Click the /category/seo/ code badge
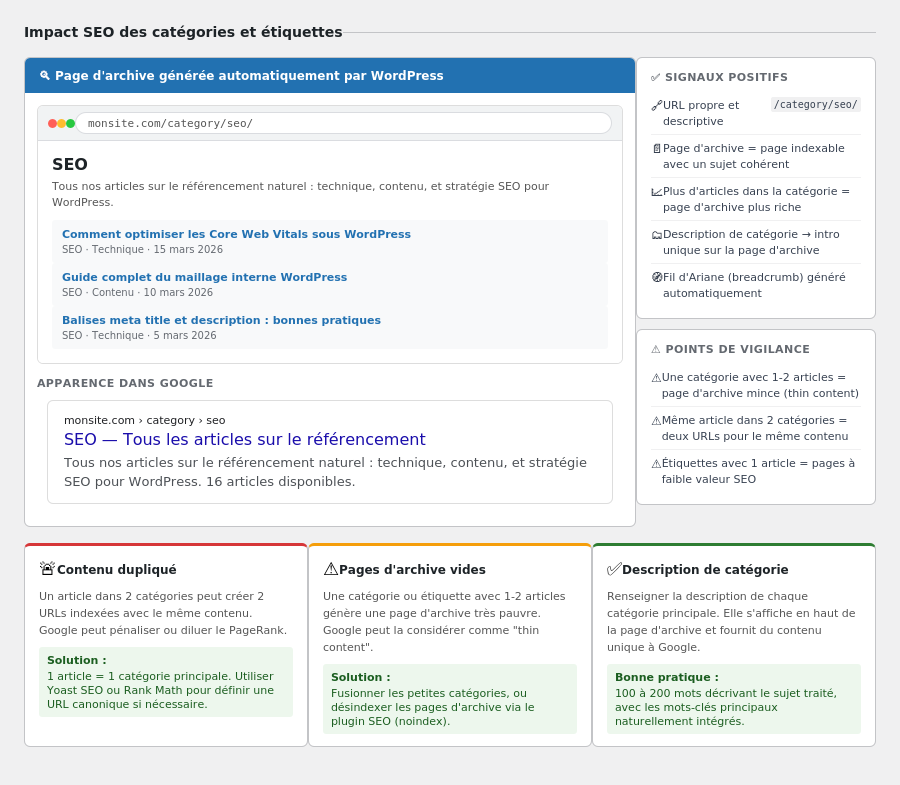 (816, 104)
